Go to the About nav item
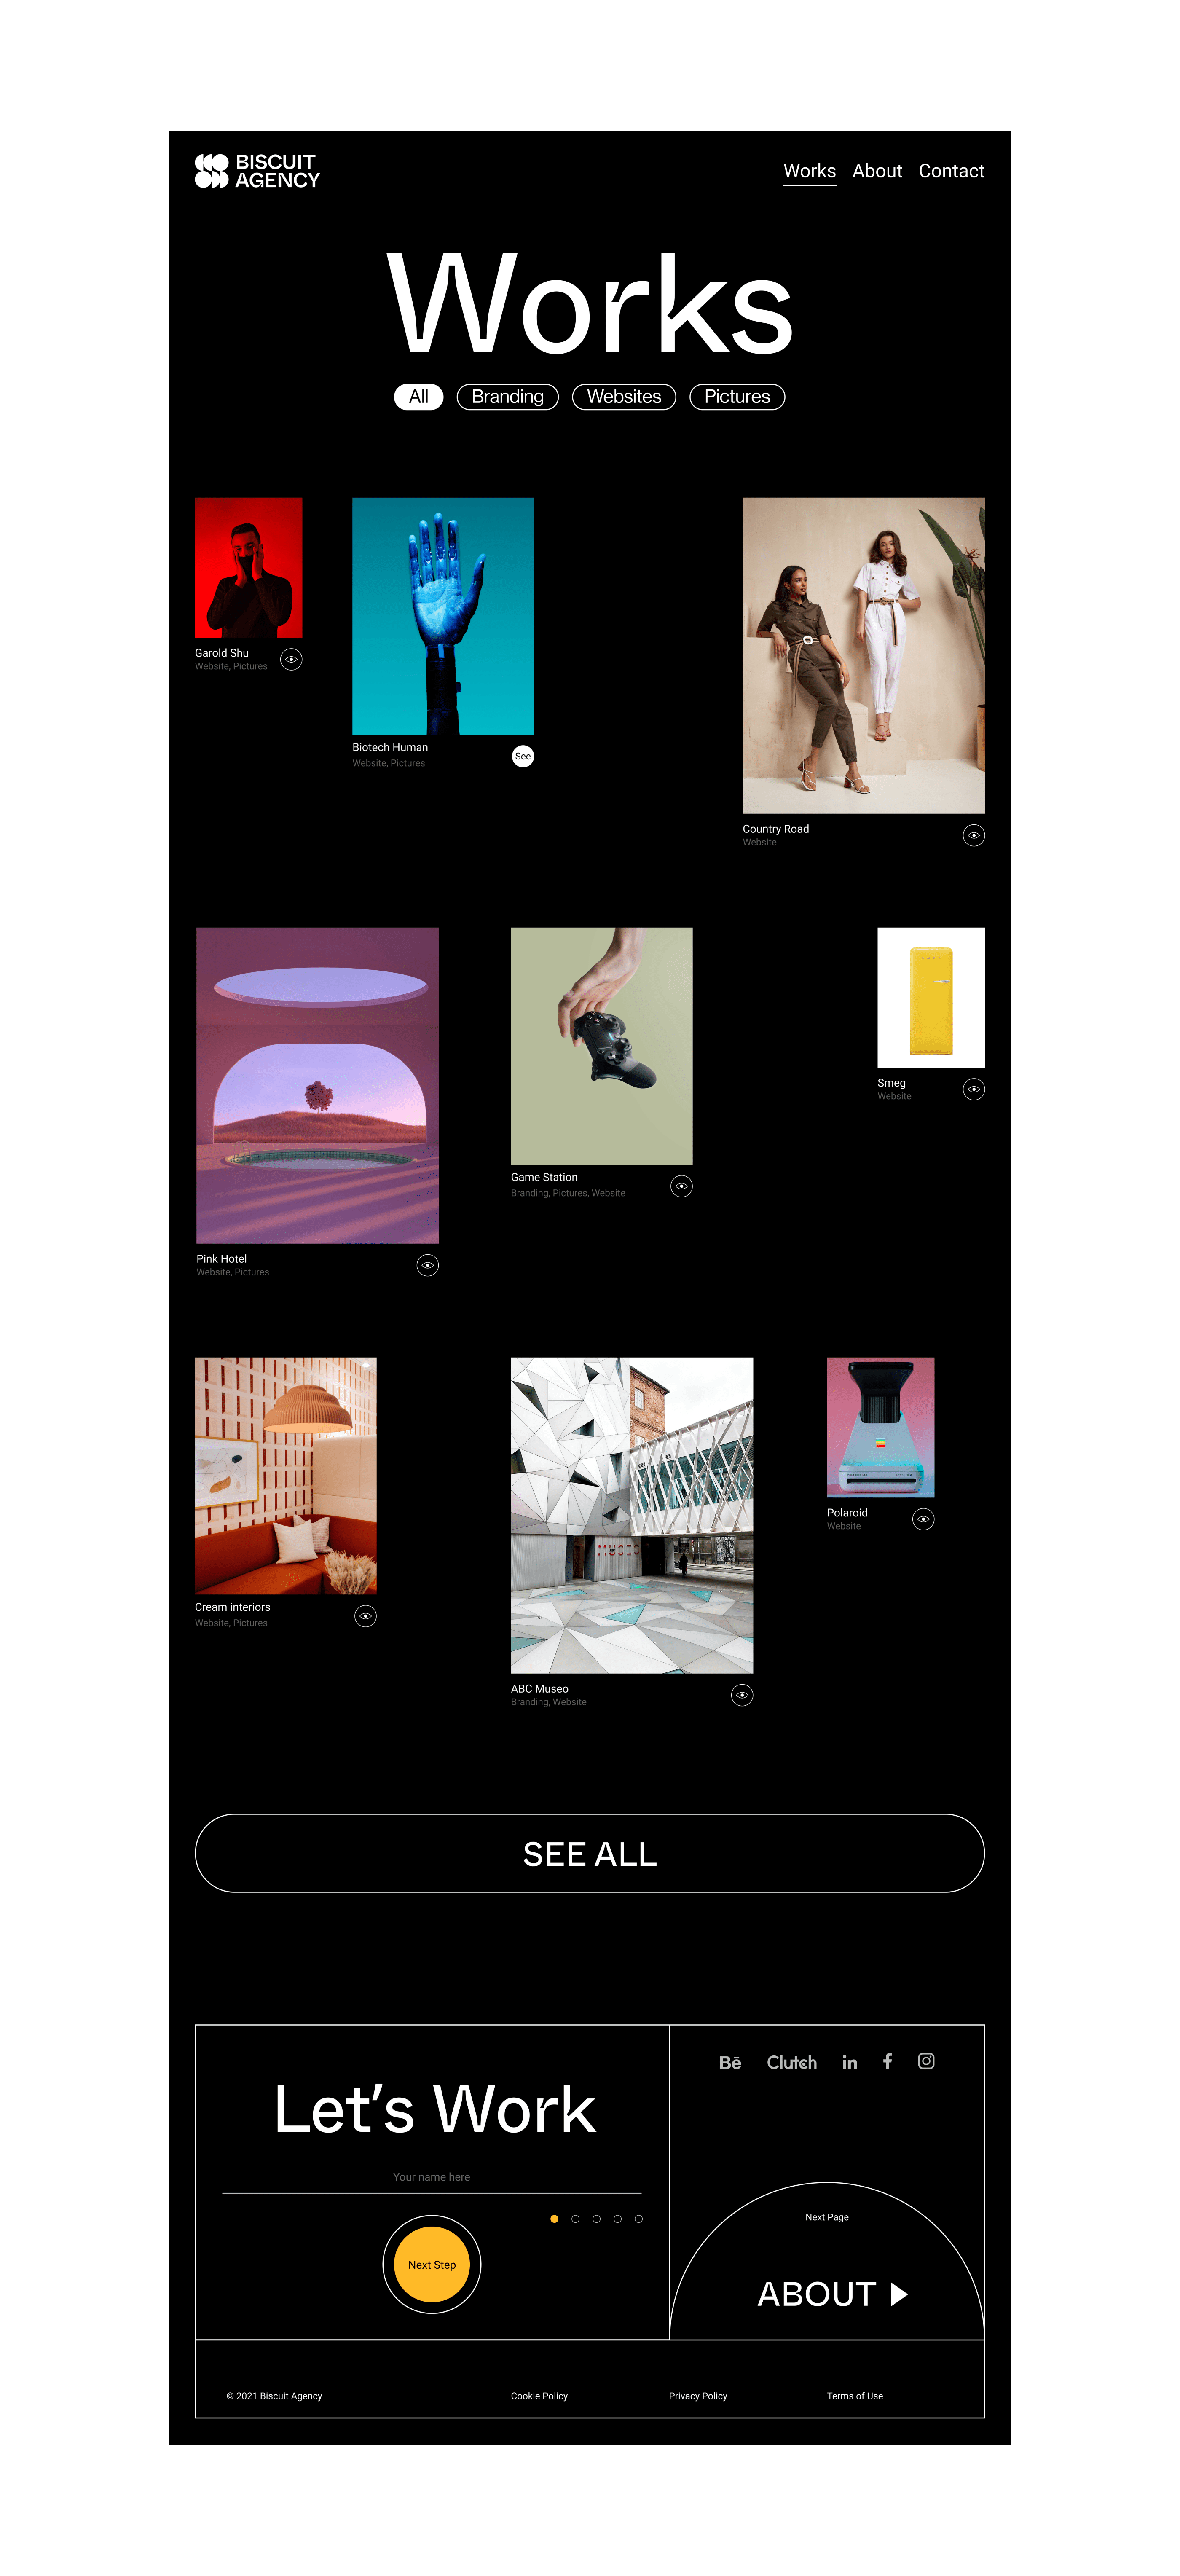Screen dimensions: 1180x2576 [x=877, y=171]
